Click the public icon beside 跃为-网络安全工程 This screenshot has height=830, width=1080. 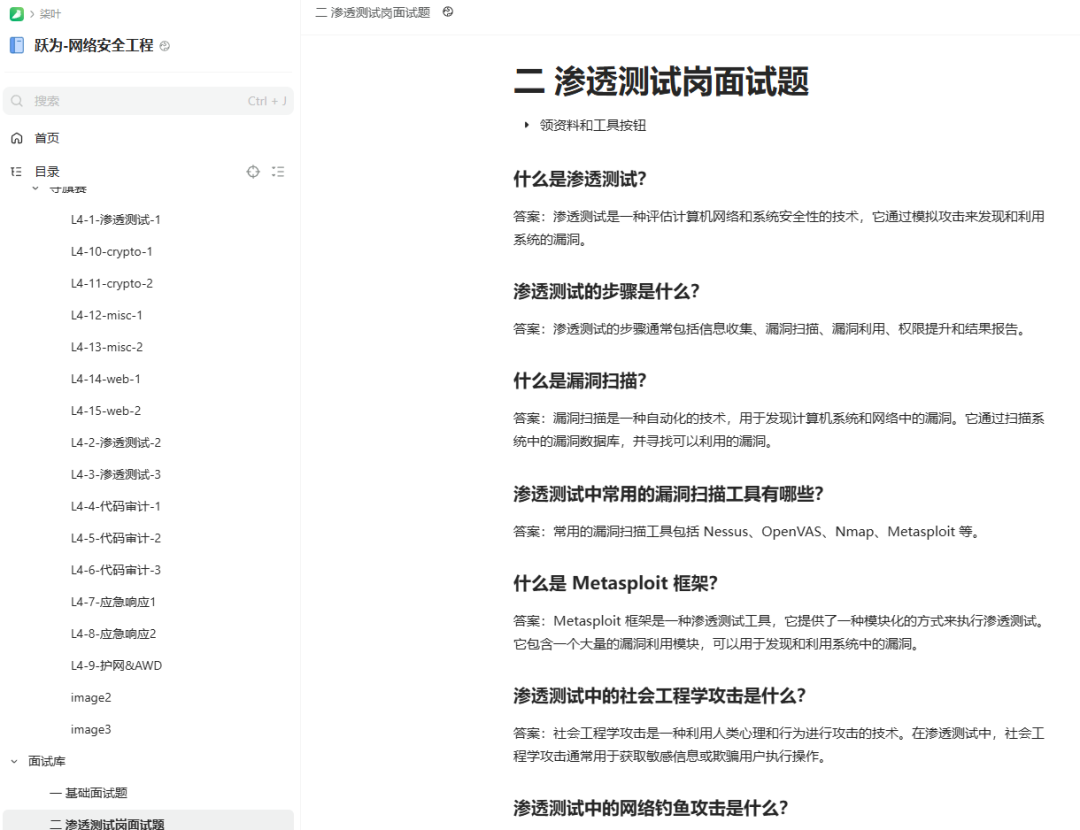[165, 46]
